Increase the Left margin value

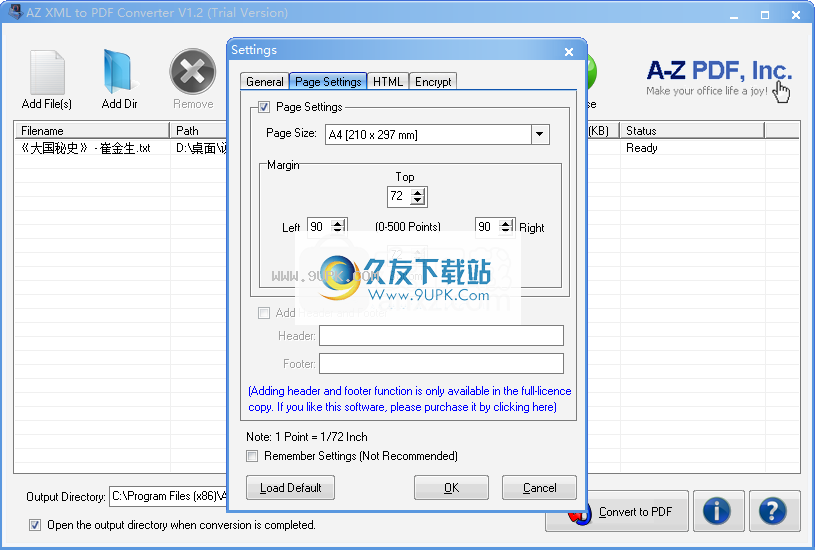(338, 223)
